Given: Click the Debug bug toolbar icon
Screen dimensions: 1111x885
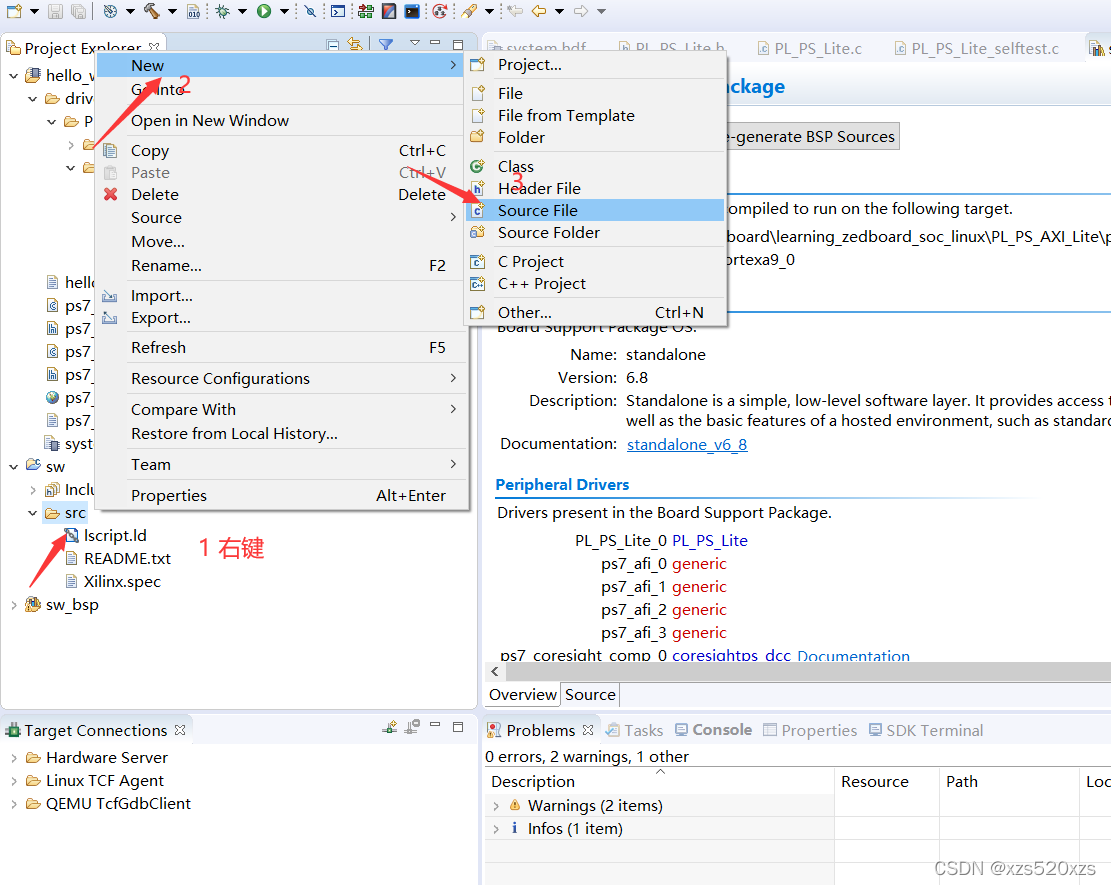Looking at the screenshot, I should (x=222, y=11).
